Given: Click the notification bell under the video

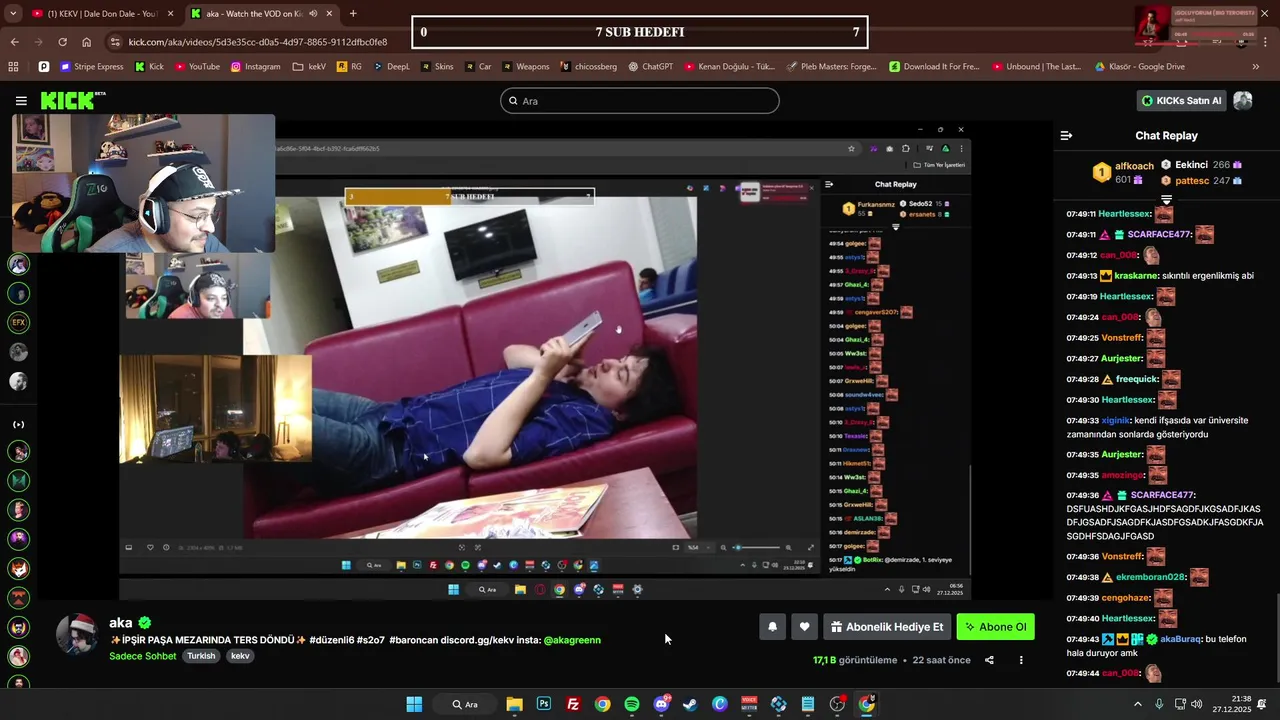Looking at the screenshot, I should (772, 627).
